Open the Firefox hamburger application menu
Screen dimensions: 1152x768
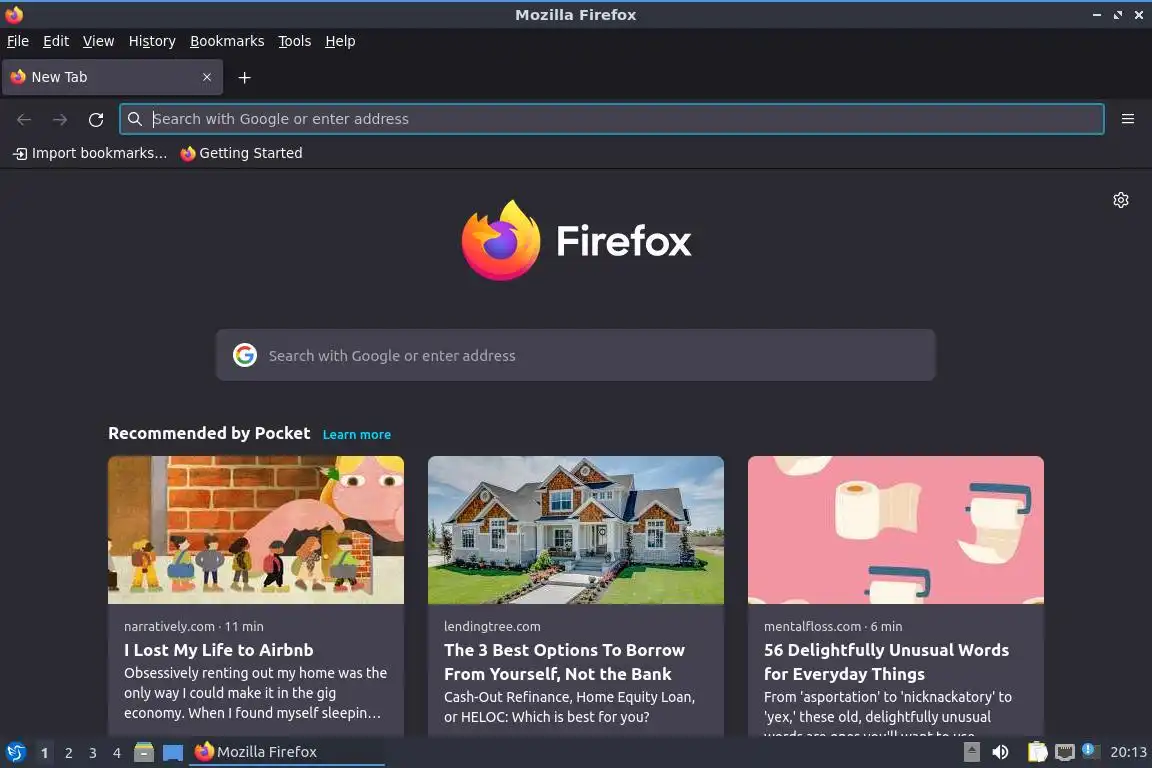click(x=1128, y=119)
